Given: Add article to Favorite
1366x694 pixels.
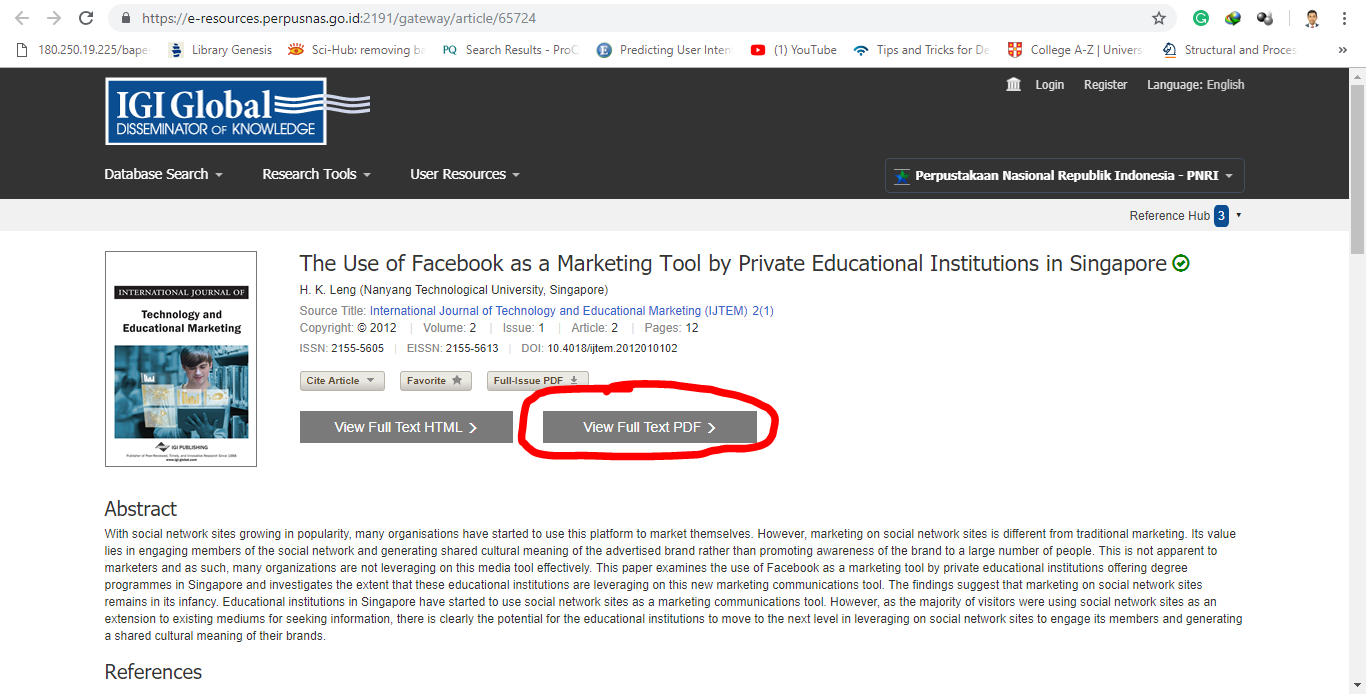Looking at the screenshot, I should click(x=436, y=381).
